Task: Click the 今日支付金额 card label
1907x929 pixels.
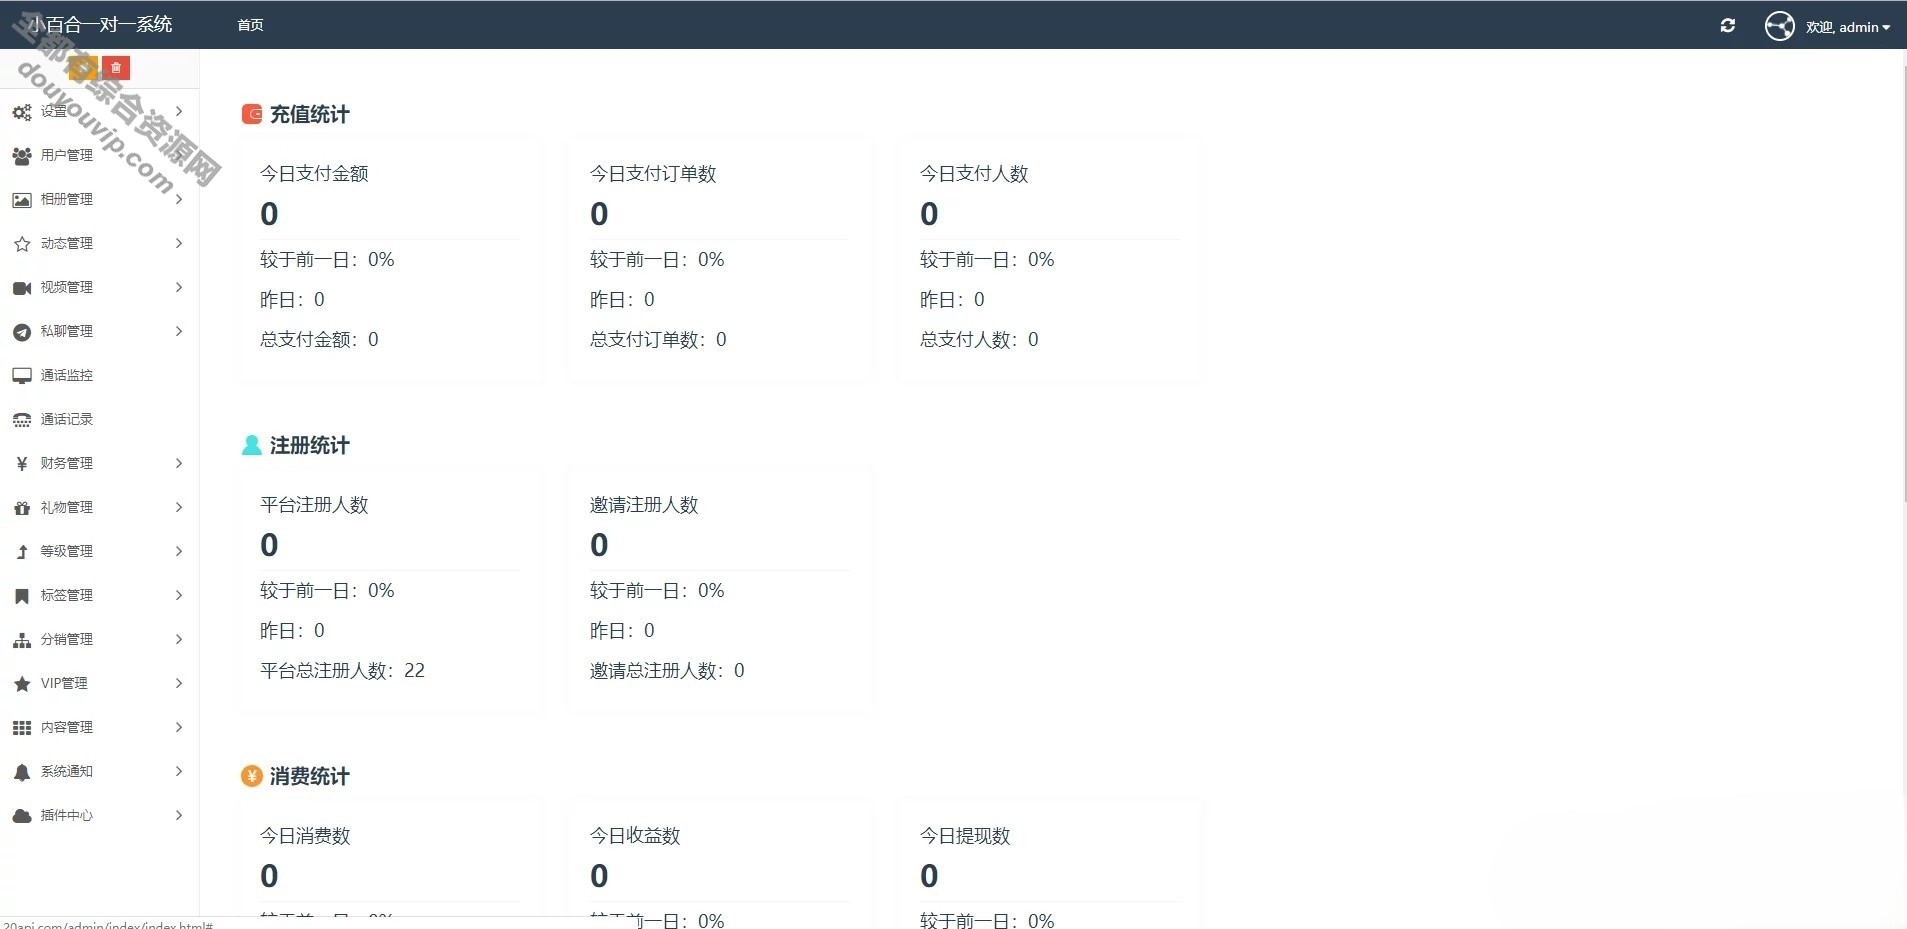Action: coord(314,174)
